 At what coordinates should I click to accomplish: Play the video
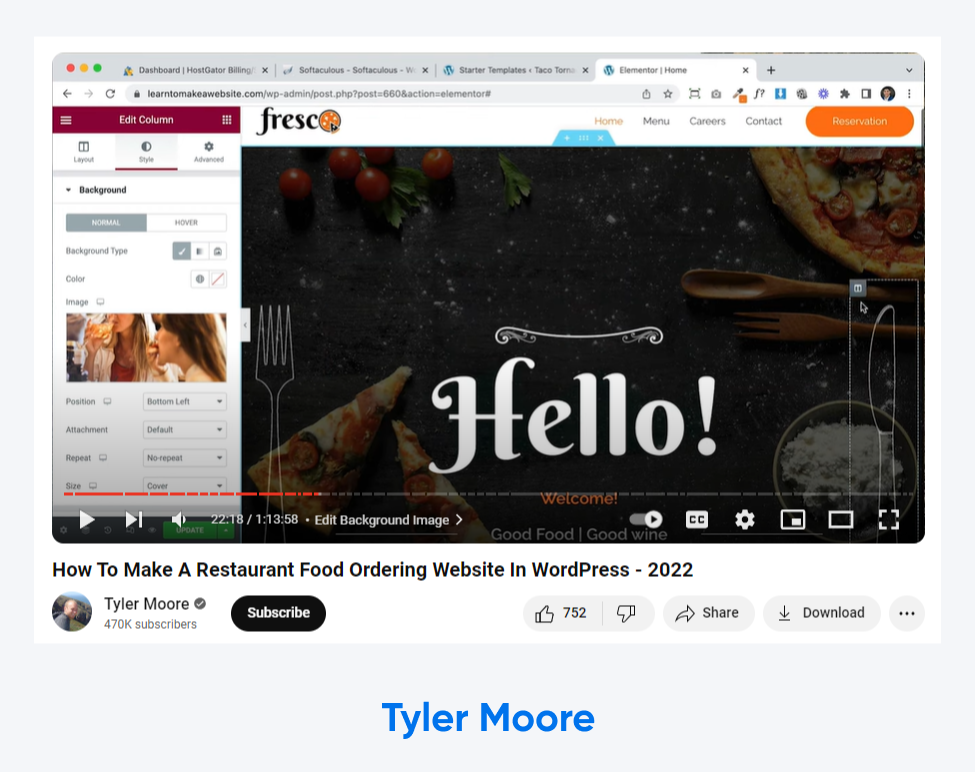pos(87,519)
